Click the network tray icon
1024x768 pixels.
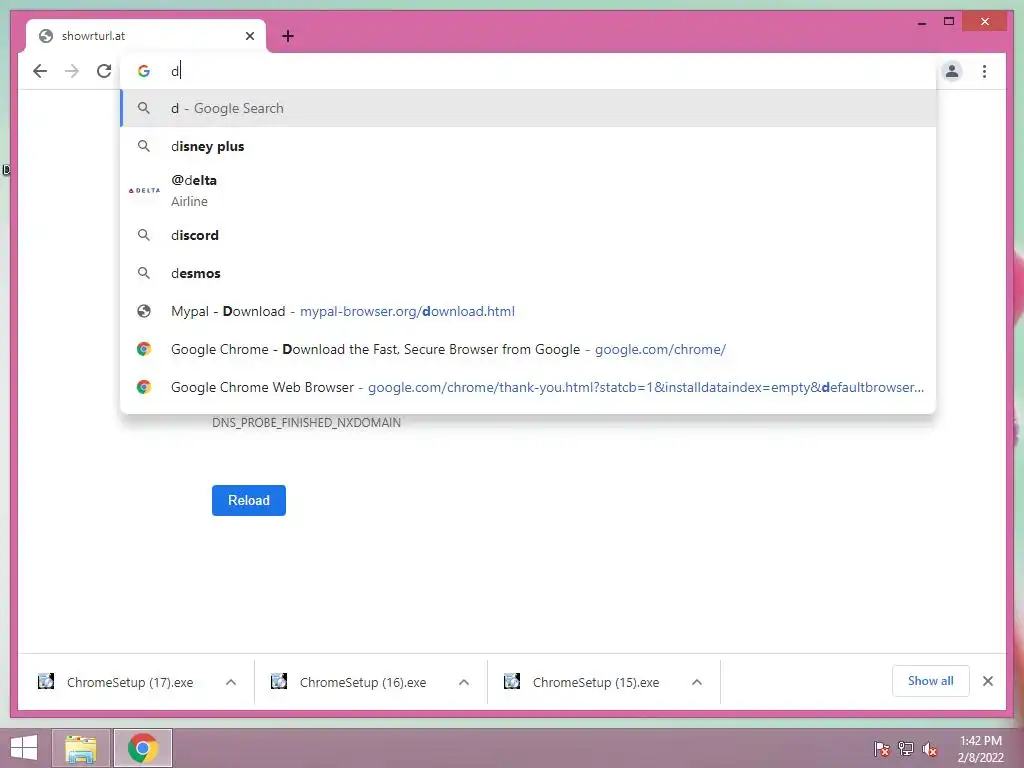point(906,748)
